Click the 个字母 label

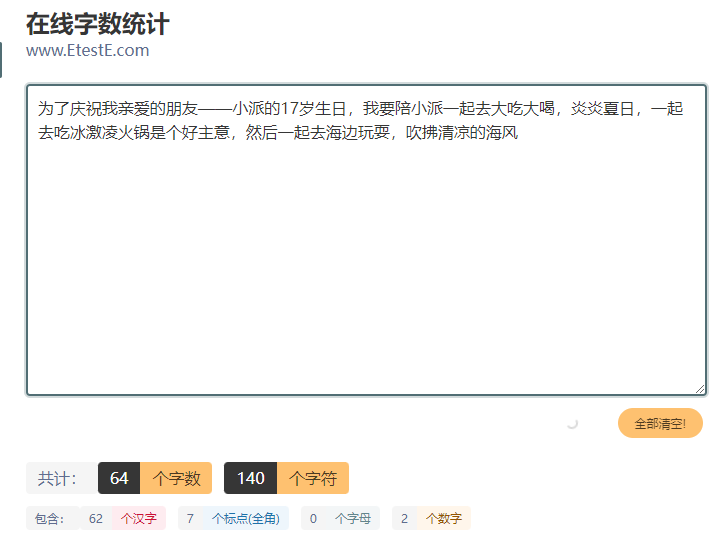[353, 518]
